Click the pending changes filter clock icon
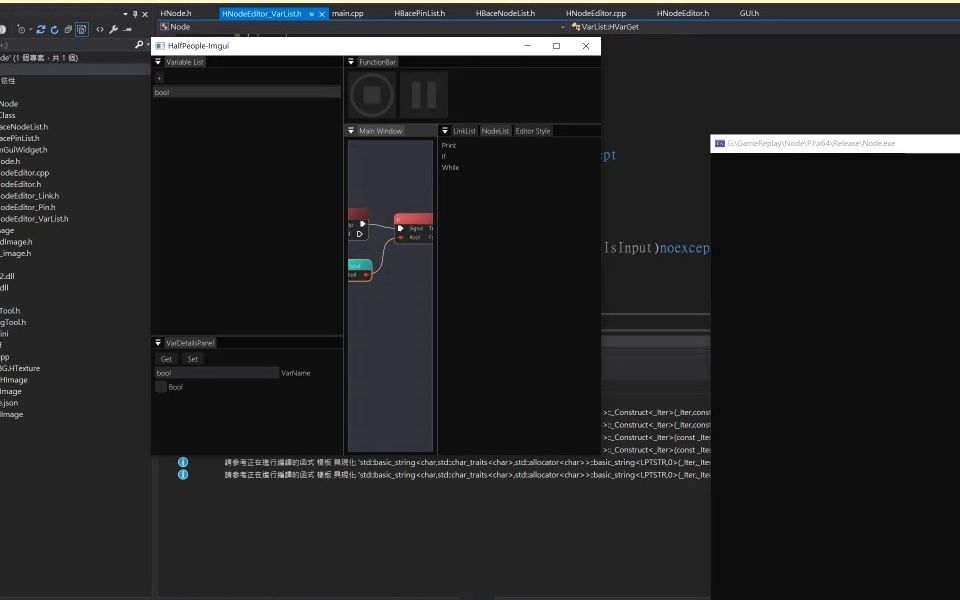 click(21, 29)
